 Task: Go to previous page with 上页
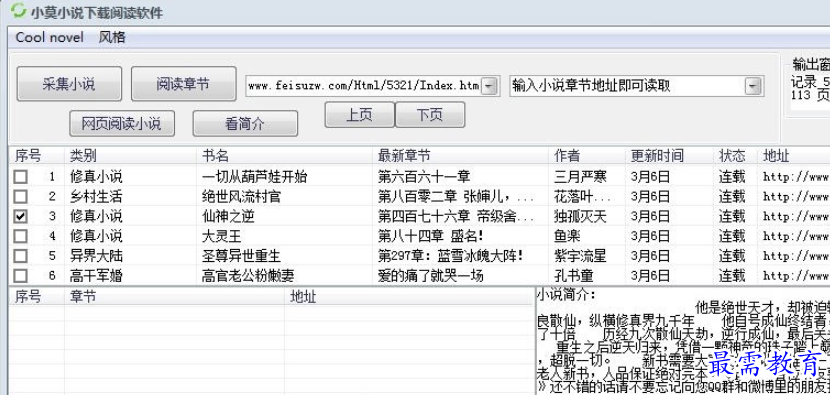pos(359,115)
